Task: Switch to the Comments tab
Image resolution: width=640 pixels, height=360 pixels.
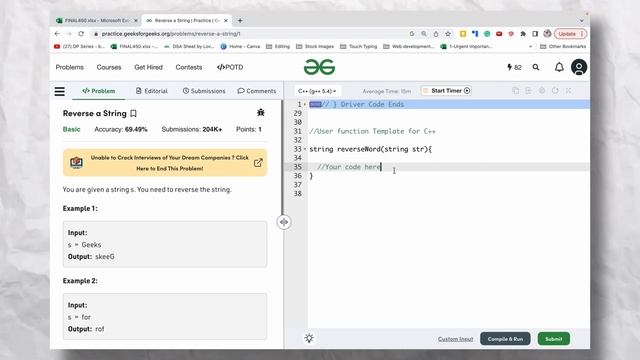Action: (257, 91)
